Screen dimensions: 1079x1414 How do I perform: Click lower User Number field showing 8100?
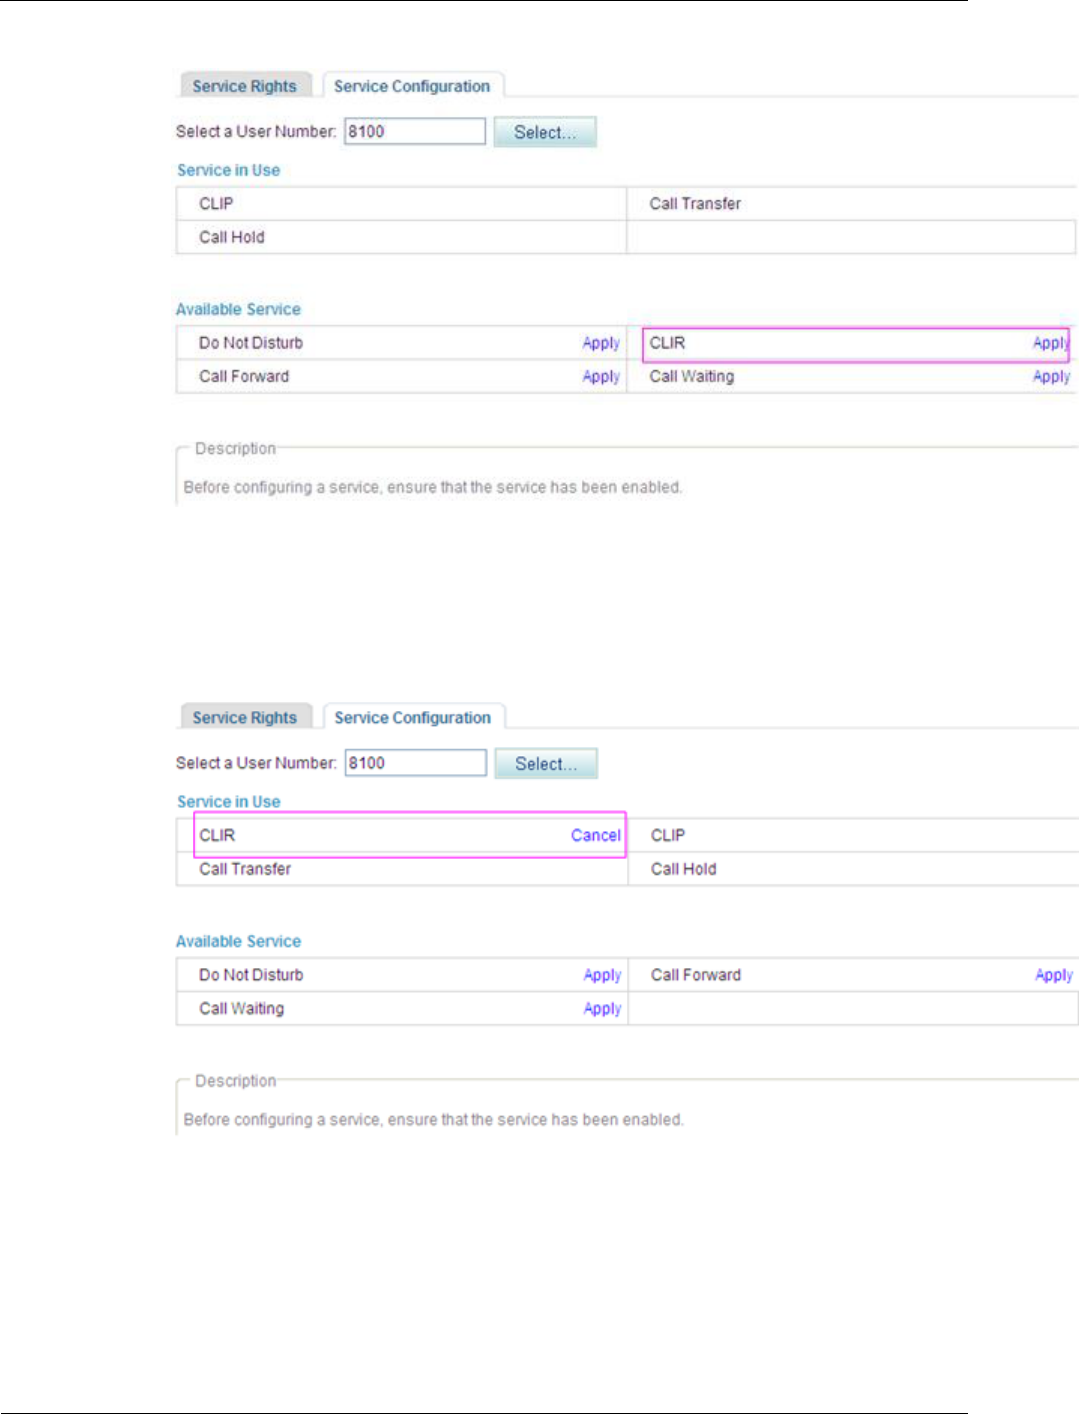416,763
